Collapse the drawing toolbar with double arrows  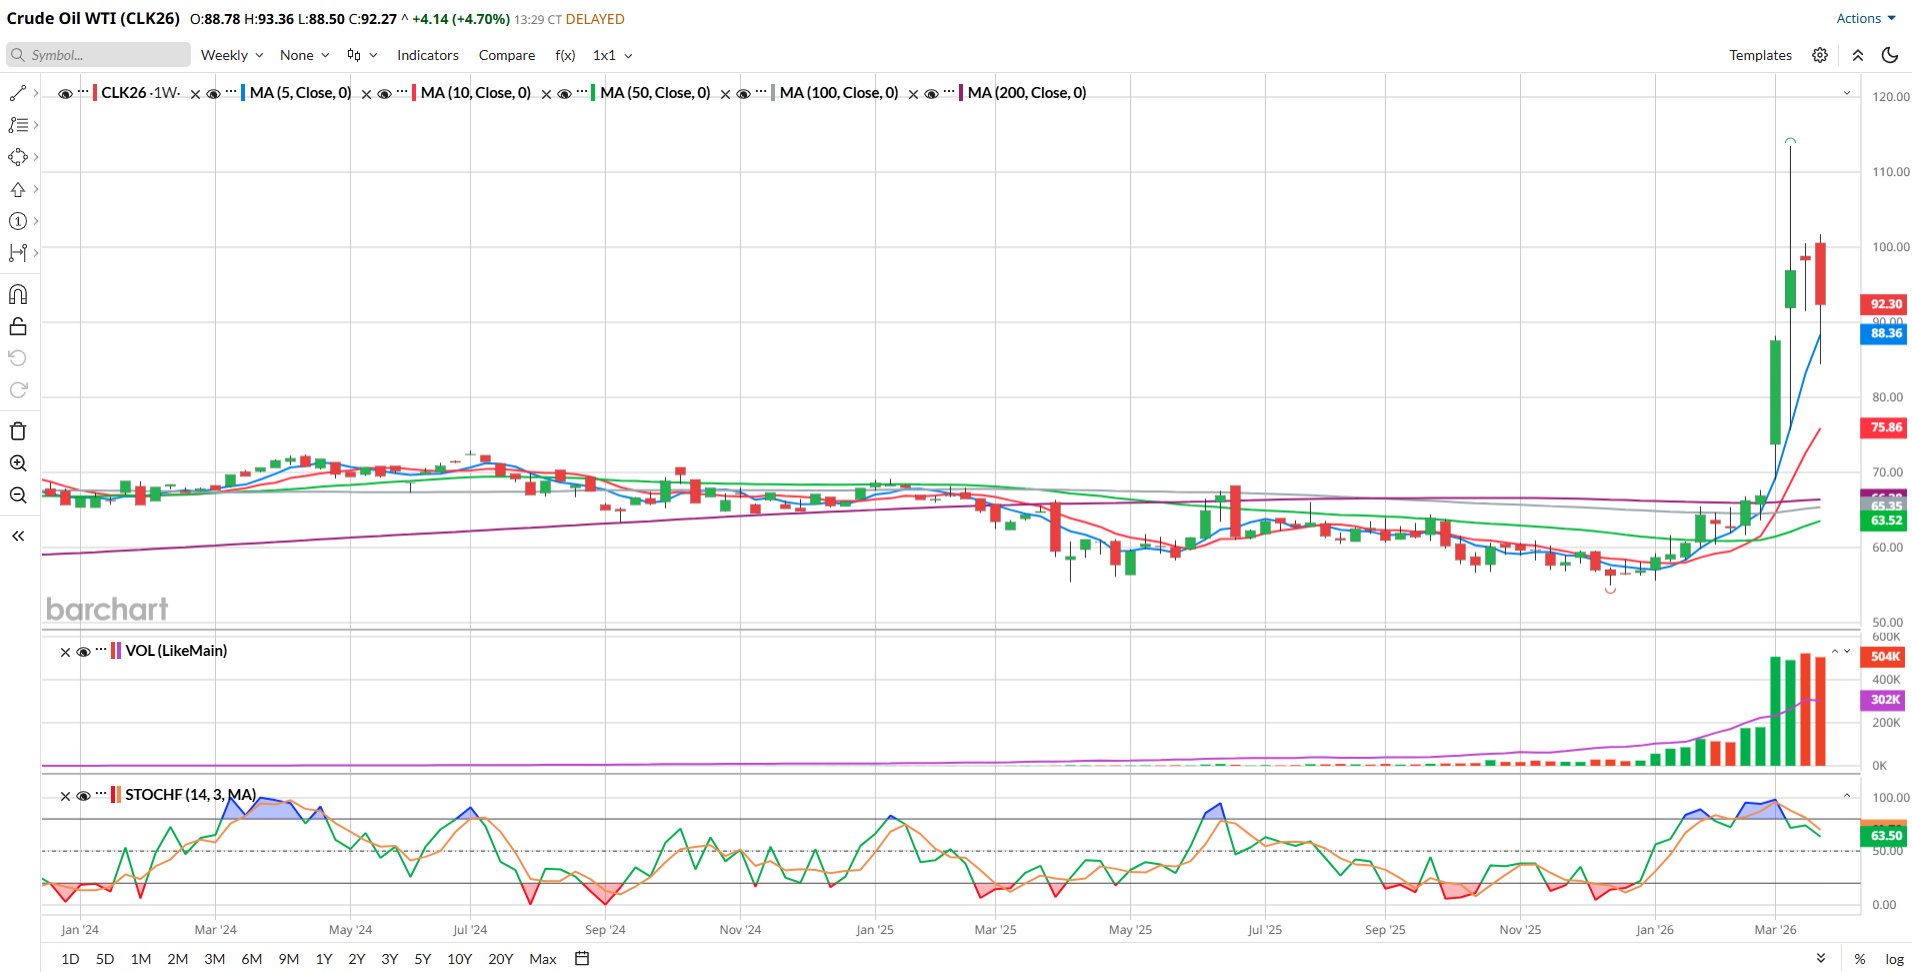[18, 536]
